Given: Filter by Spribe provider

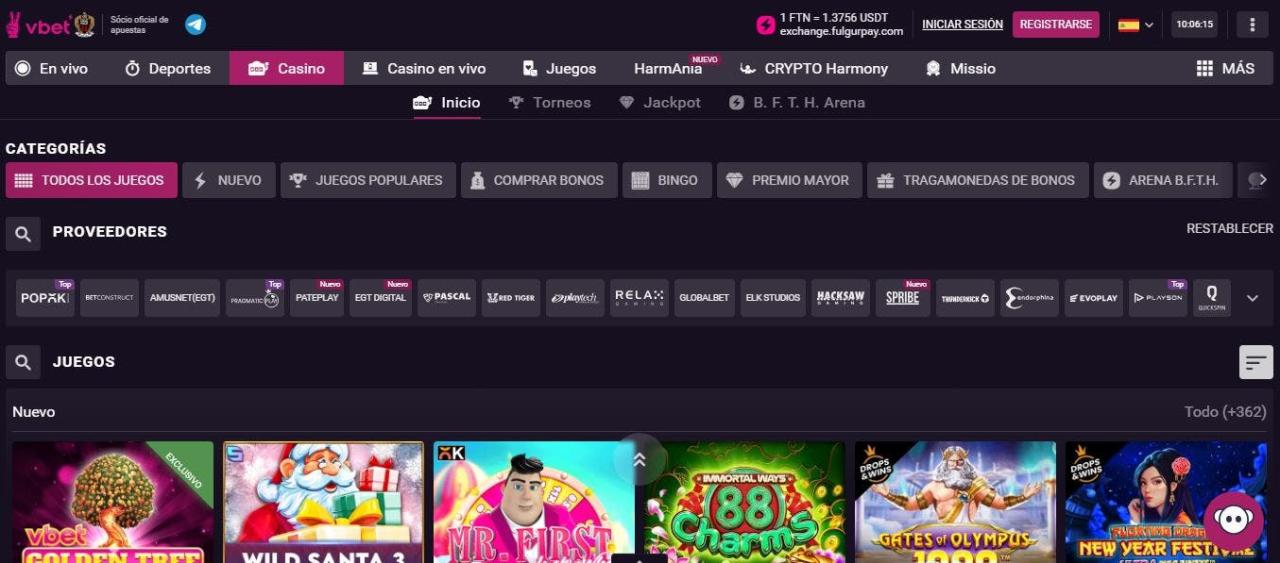Looking at the screenshot, I should (x=903, y=298).
